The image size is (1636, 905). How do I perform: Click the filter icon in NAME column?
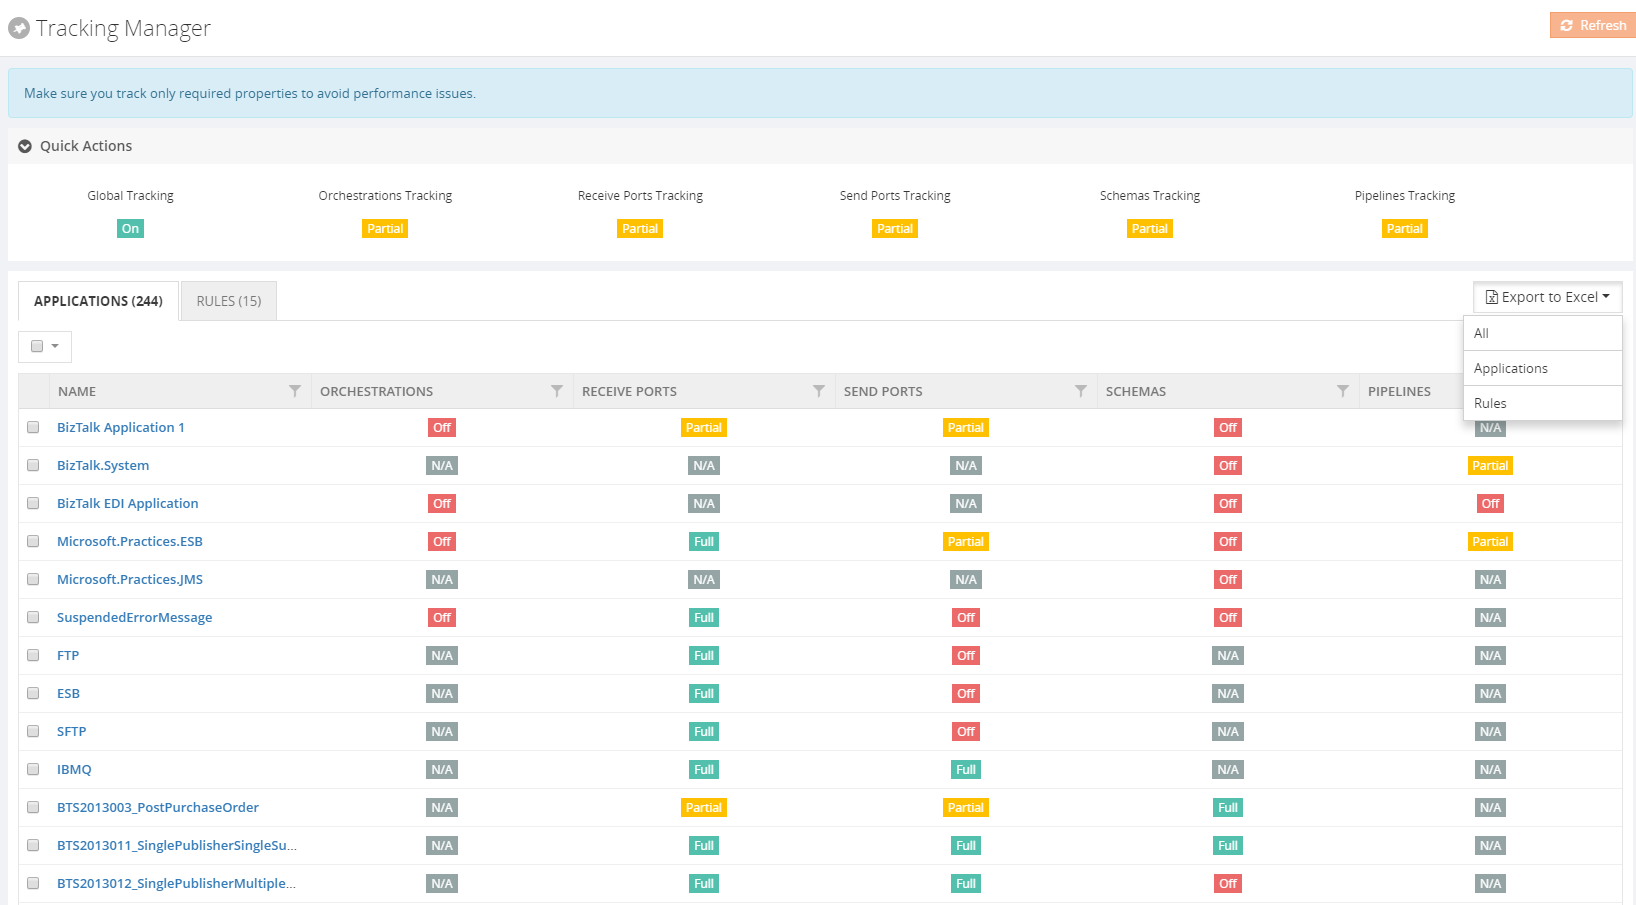point(295,391)
